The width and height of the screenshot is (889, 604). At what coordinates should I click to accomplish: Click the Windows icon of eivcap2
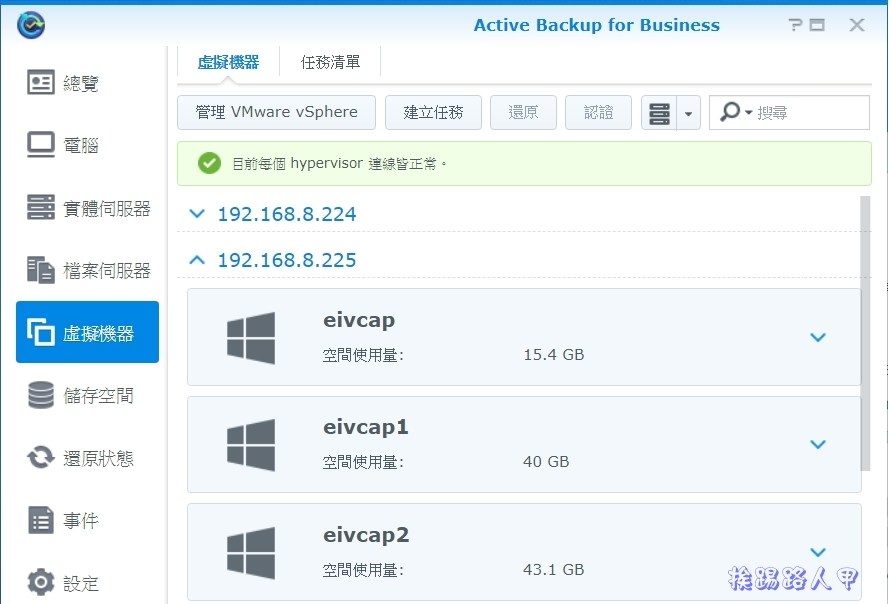[251, 553]
